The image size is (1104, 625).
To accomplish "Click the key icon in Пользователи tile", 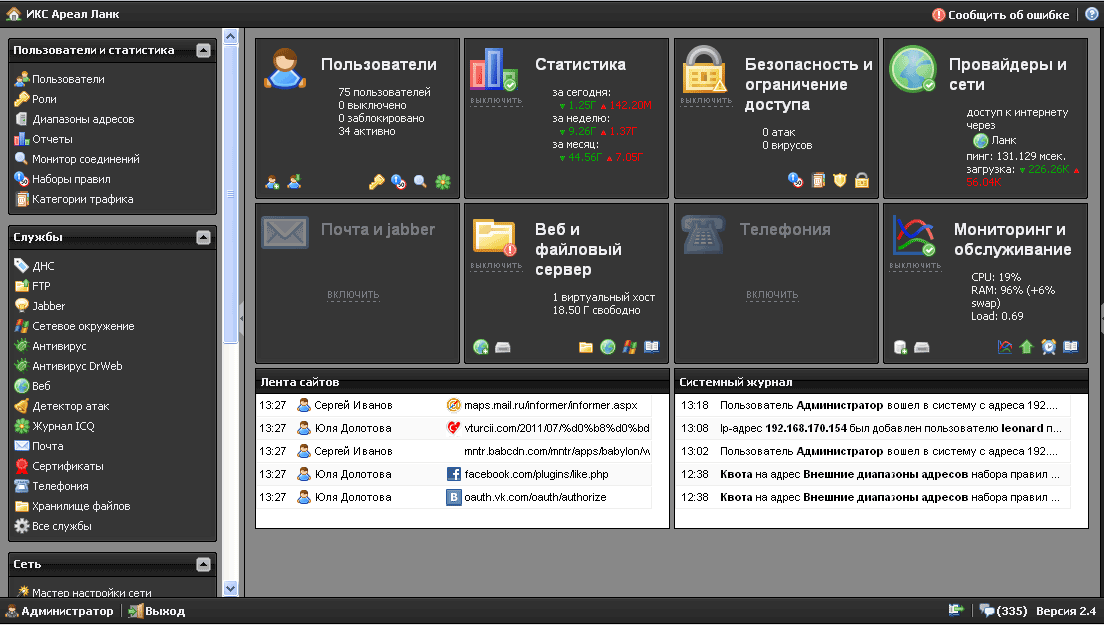I will tap(377, 182).
